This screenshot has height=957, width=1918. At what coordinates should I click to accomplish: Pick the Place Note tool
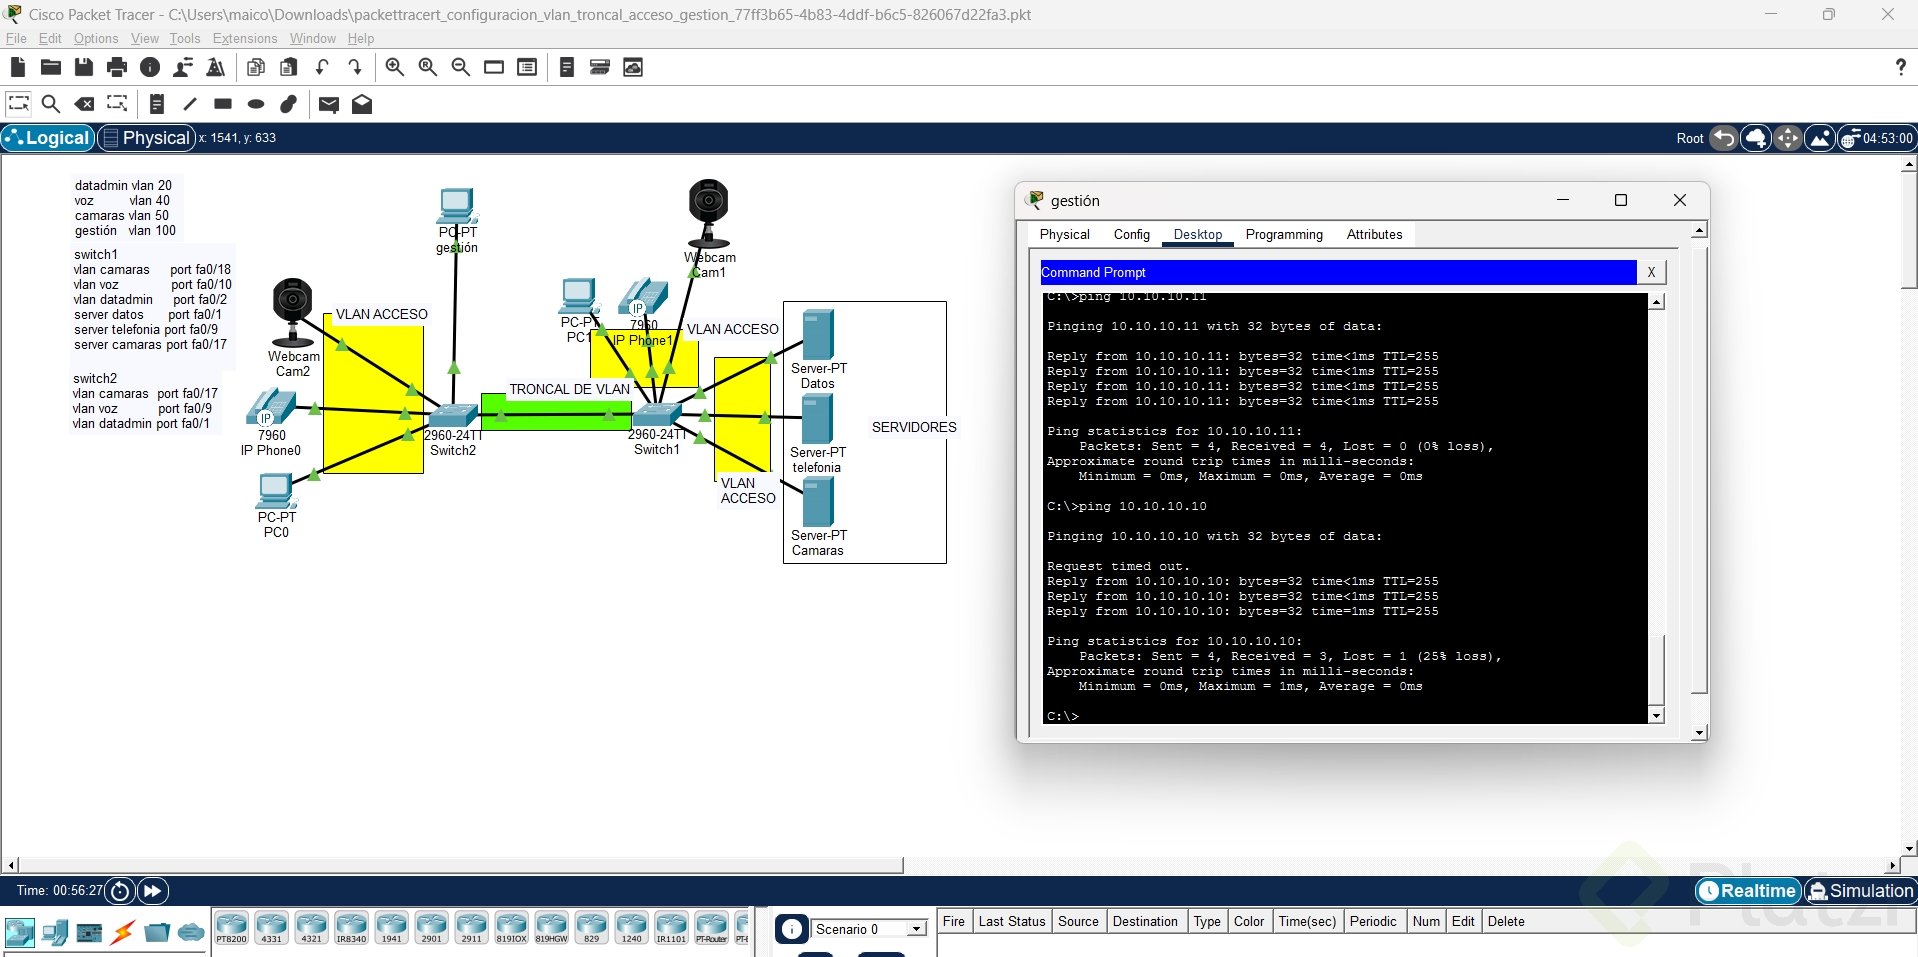coord(157,103)
